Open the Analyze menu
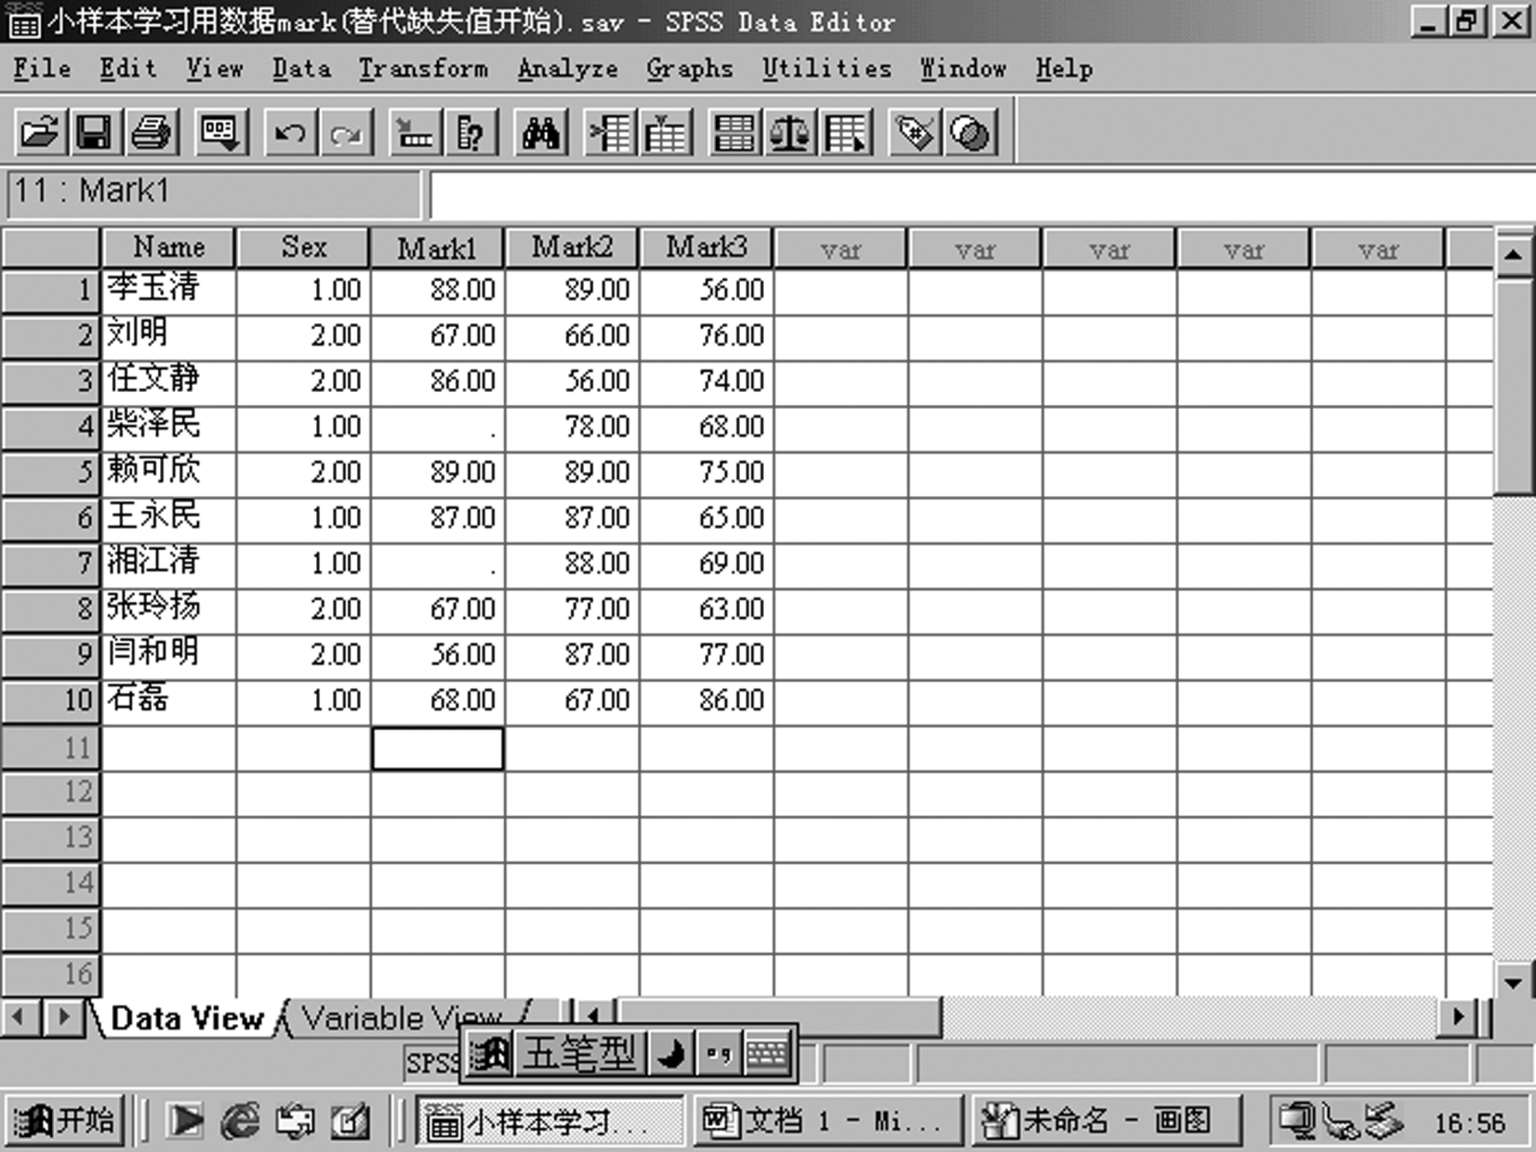The width and height of the screenshot is (1536, 1152). (x=567, y=68)
